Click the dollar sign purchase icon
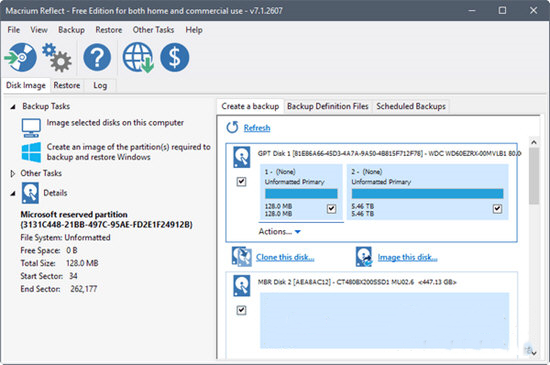The width and height of the screenshot is (550, 365). pos(175,57)
